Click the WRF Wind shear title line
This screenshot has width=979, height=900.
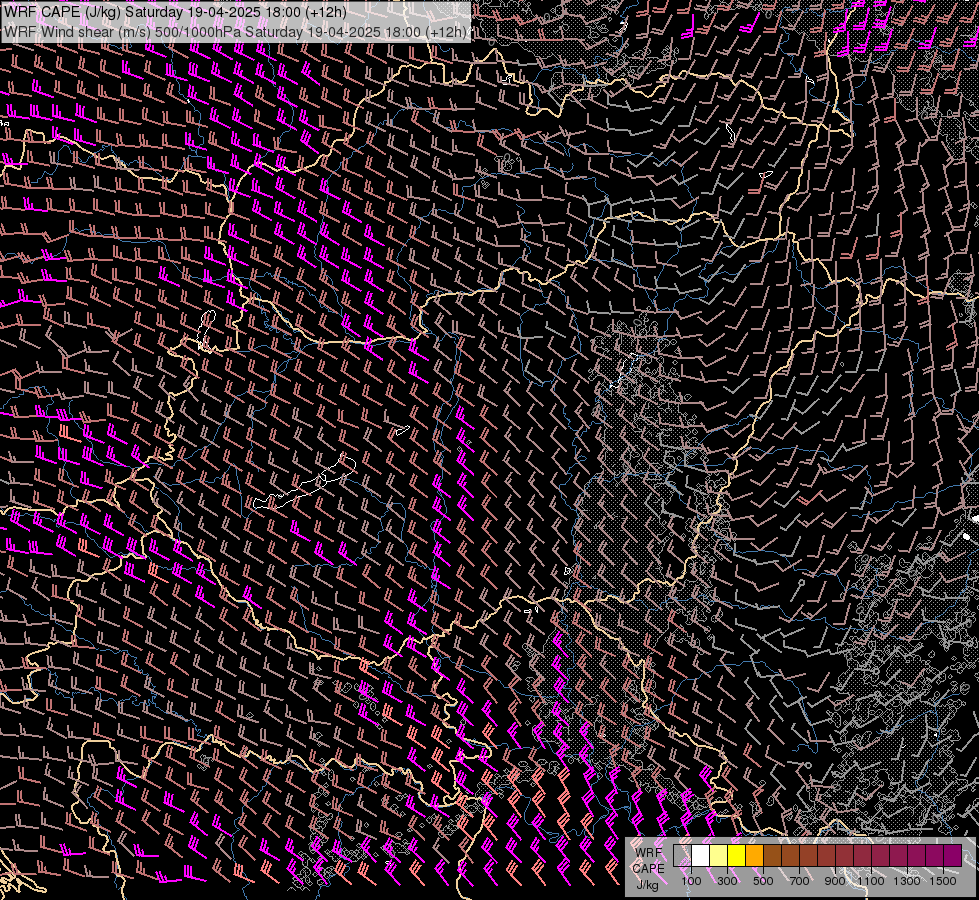click(x=235, y=32)
